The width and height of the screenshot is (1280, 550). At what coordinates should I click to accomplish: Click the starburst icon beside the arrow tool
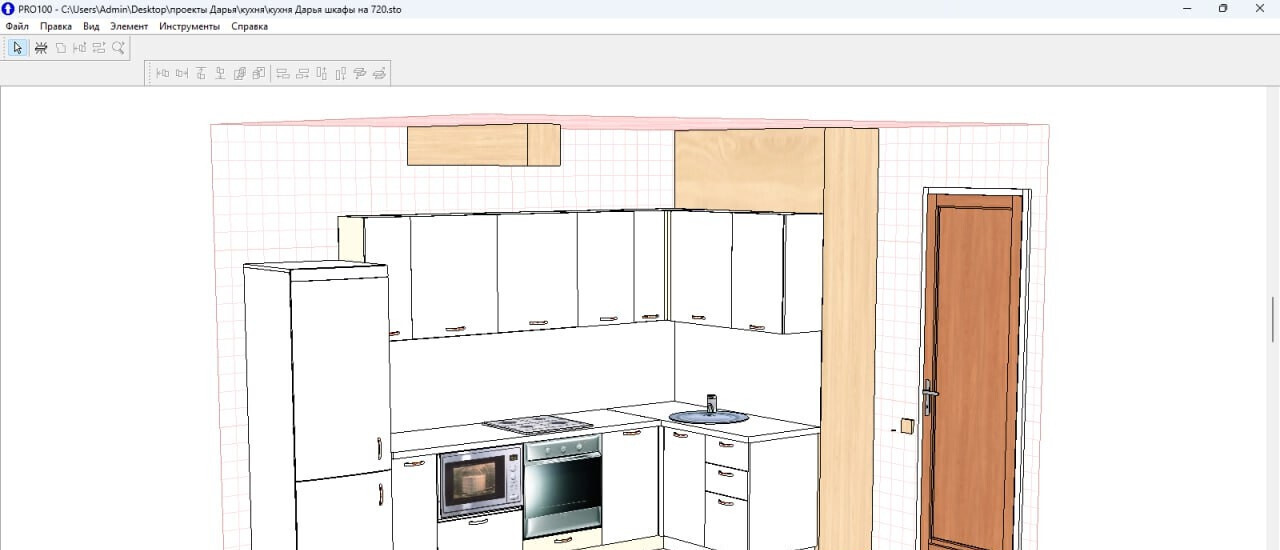41,48
